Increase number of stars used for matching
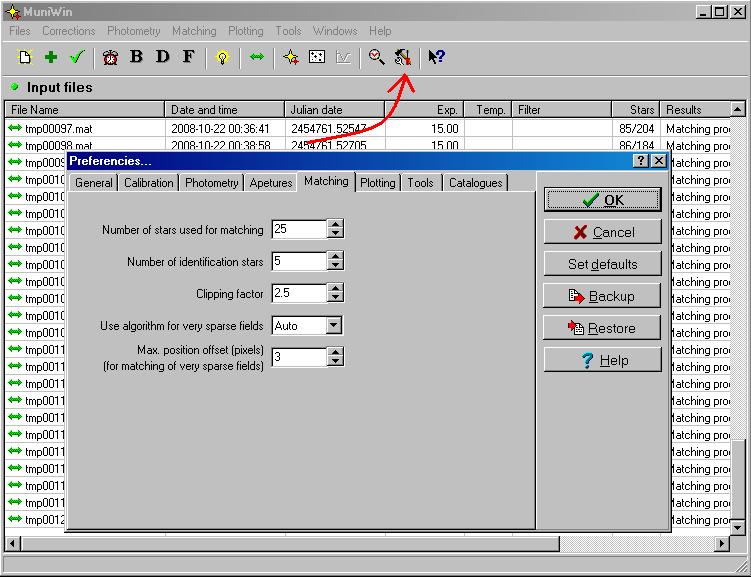The image size is (751, 577). [x=335, y=224]
